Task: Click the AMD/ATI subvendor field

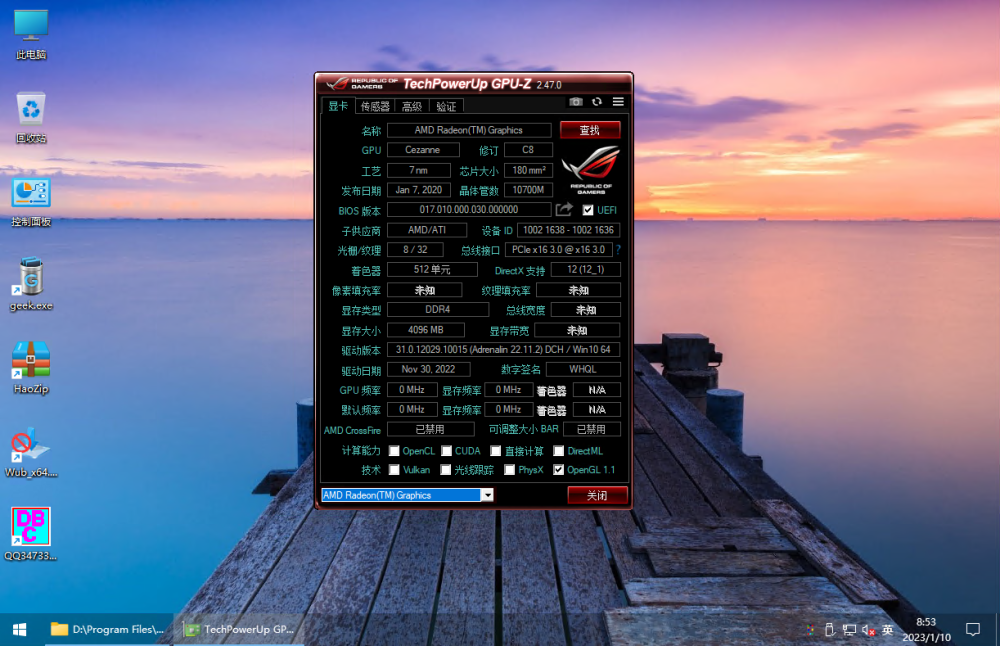Action: (427, 230)
